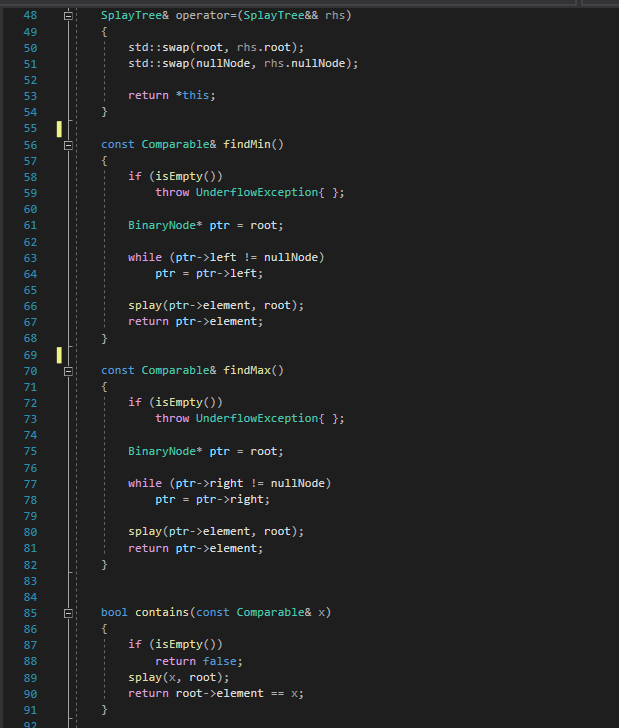
Task: Click 'std::swap(nullNode, rhs.nullNode);' line
Action: (243, 63)
